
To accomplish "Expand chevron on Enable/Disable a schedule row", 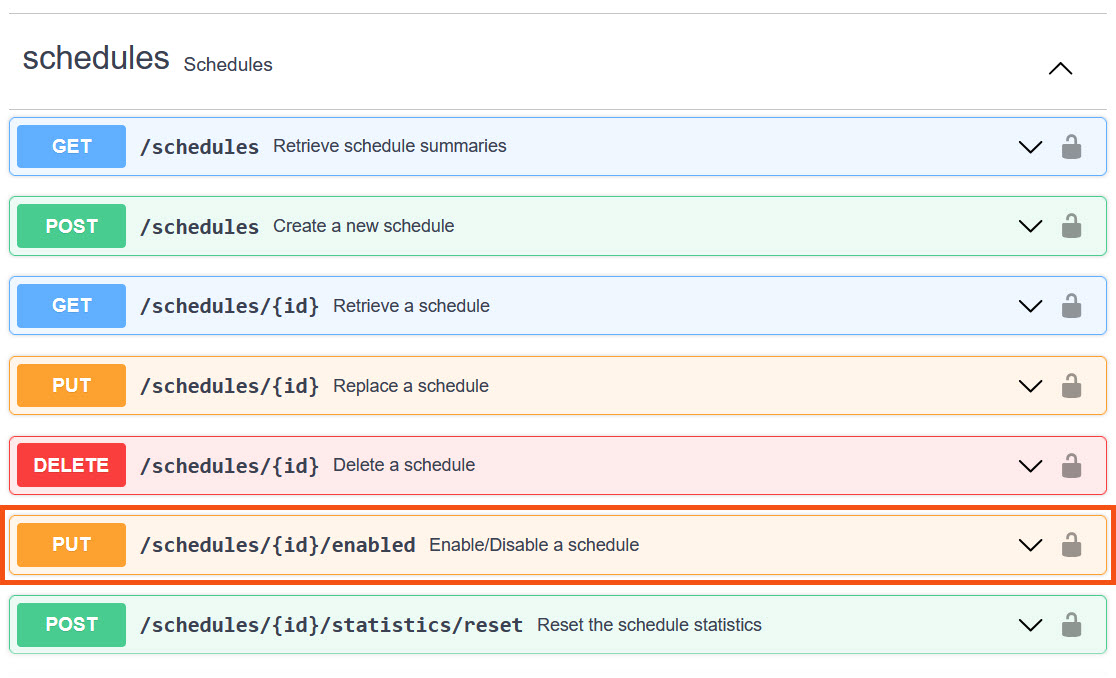I will (1030, 545).
